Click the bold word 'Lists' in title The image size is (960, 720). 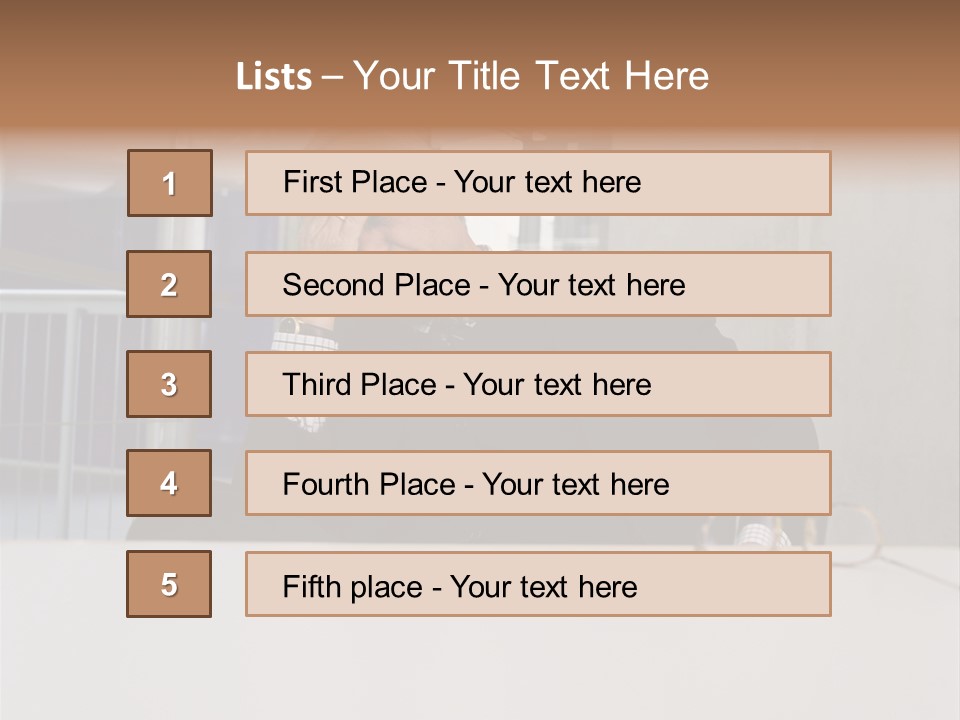(x=274, y=77)
